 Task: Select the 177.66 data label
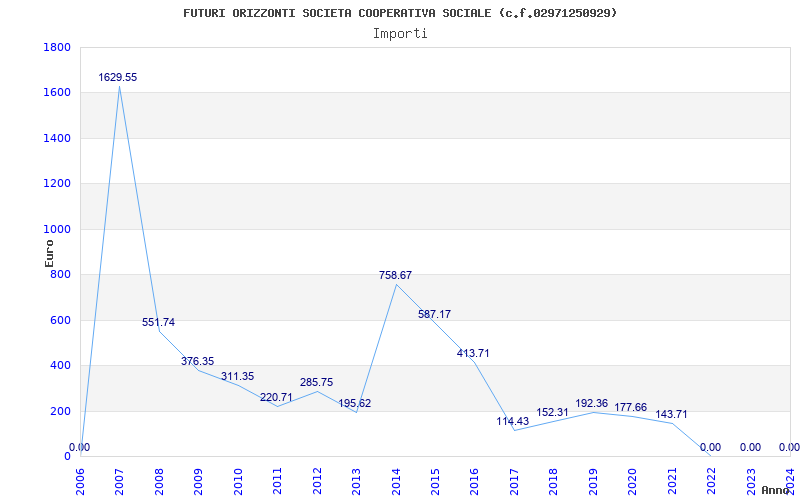coord(631,407)
